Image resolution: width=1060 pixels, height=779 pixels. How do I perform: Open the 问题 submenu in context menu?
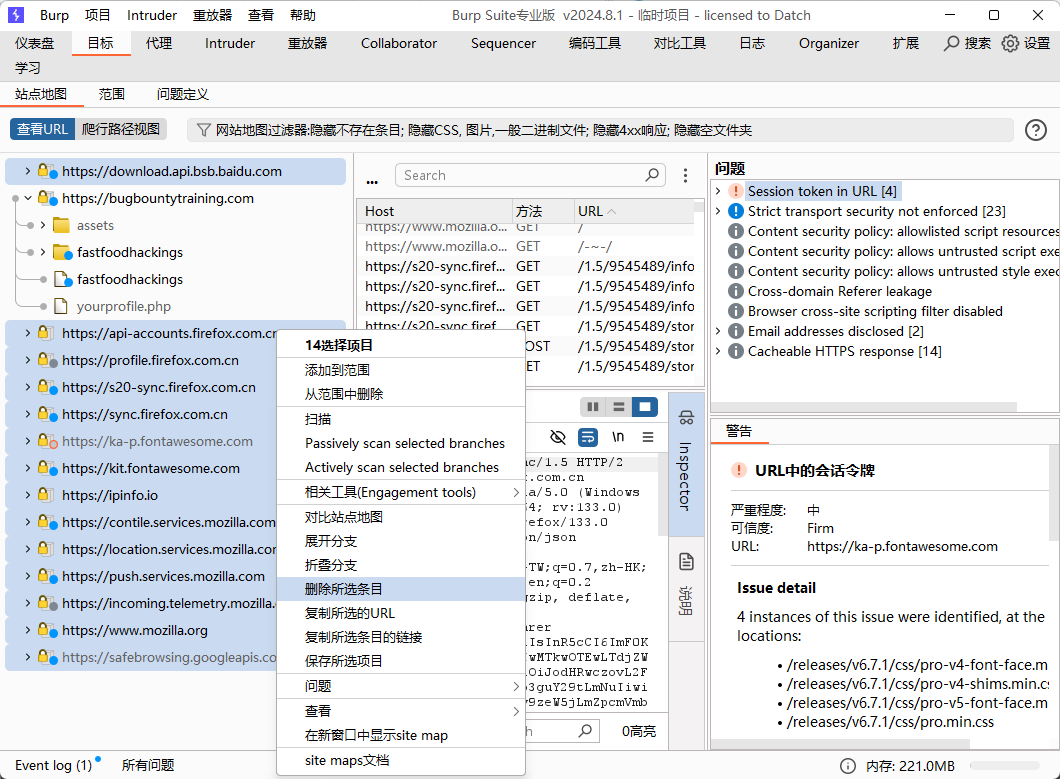401,686
